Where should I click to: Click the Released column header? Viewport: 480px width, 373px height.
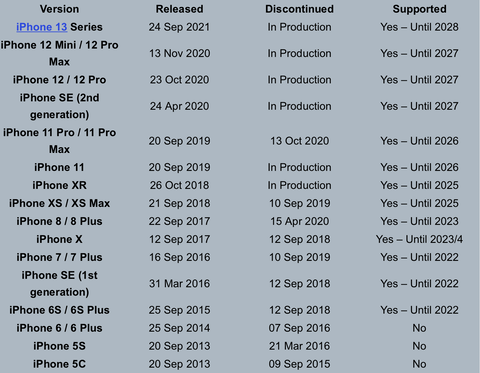click(179, 9)
